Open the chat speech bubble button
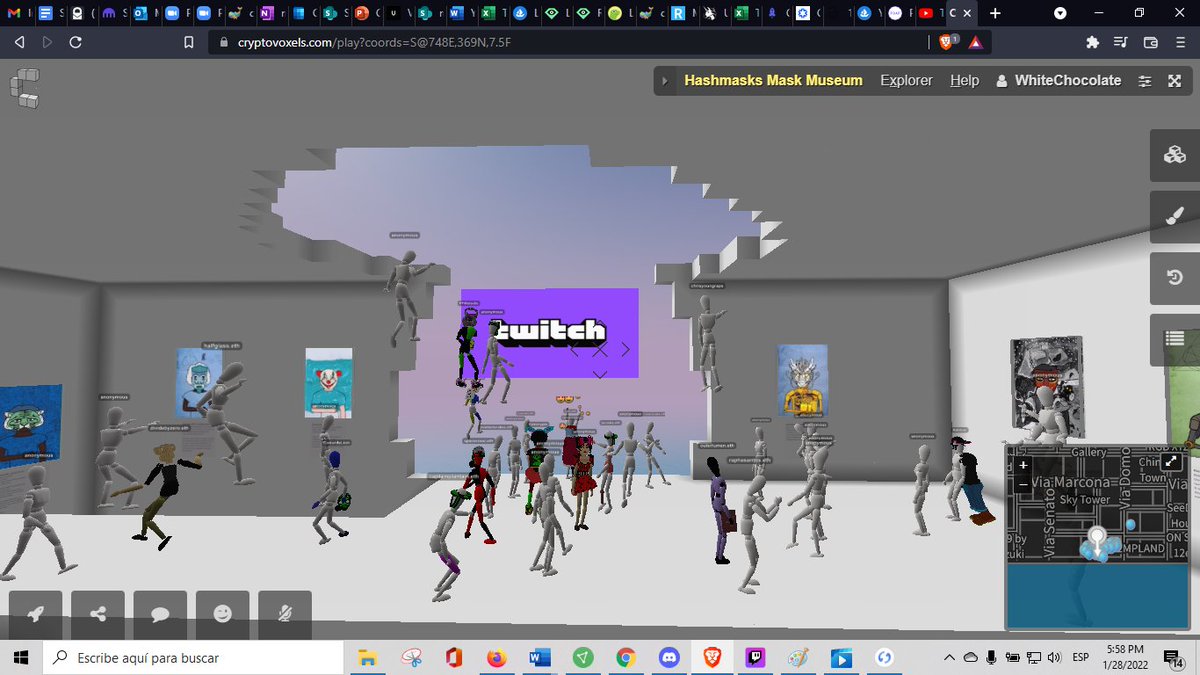The image size is (1200, 675). 160,614
